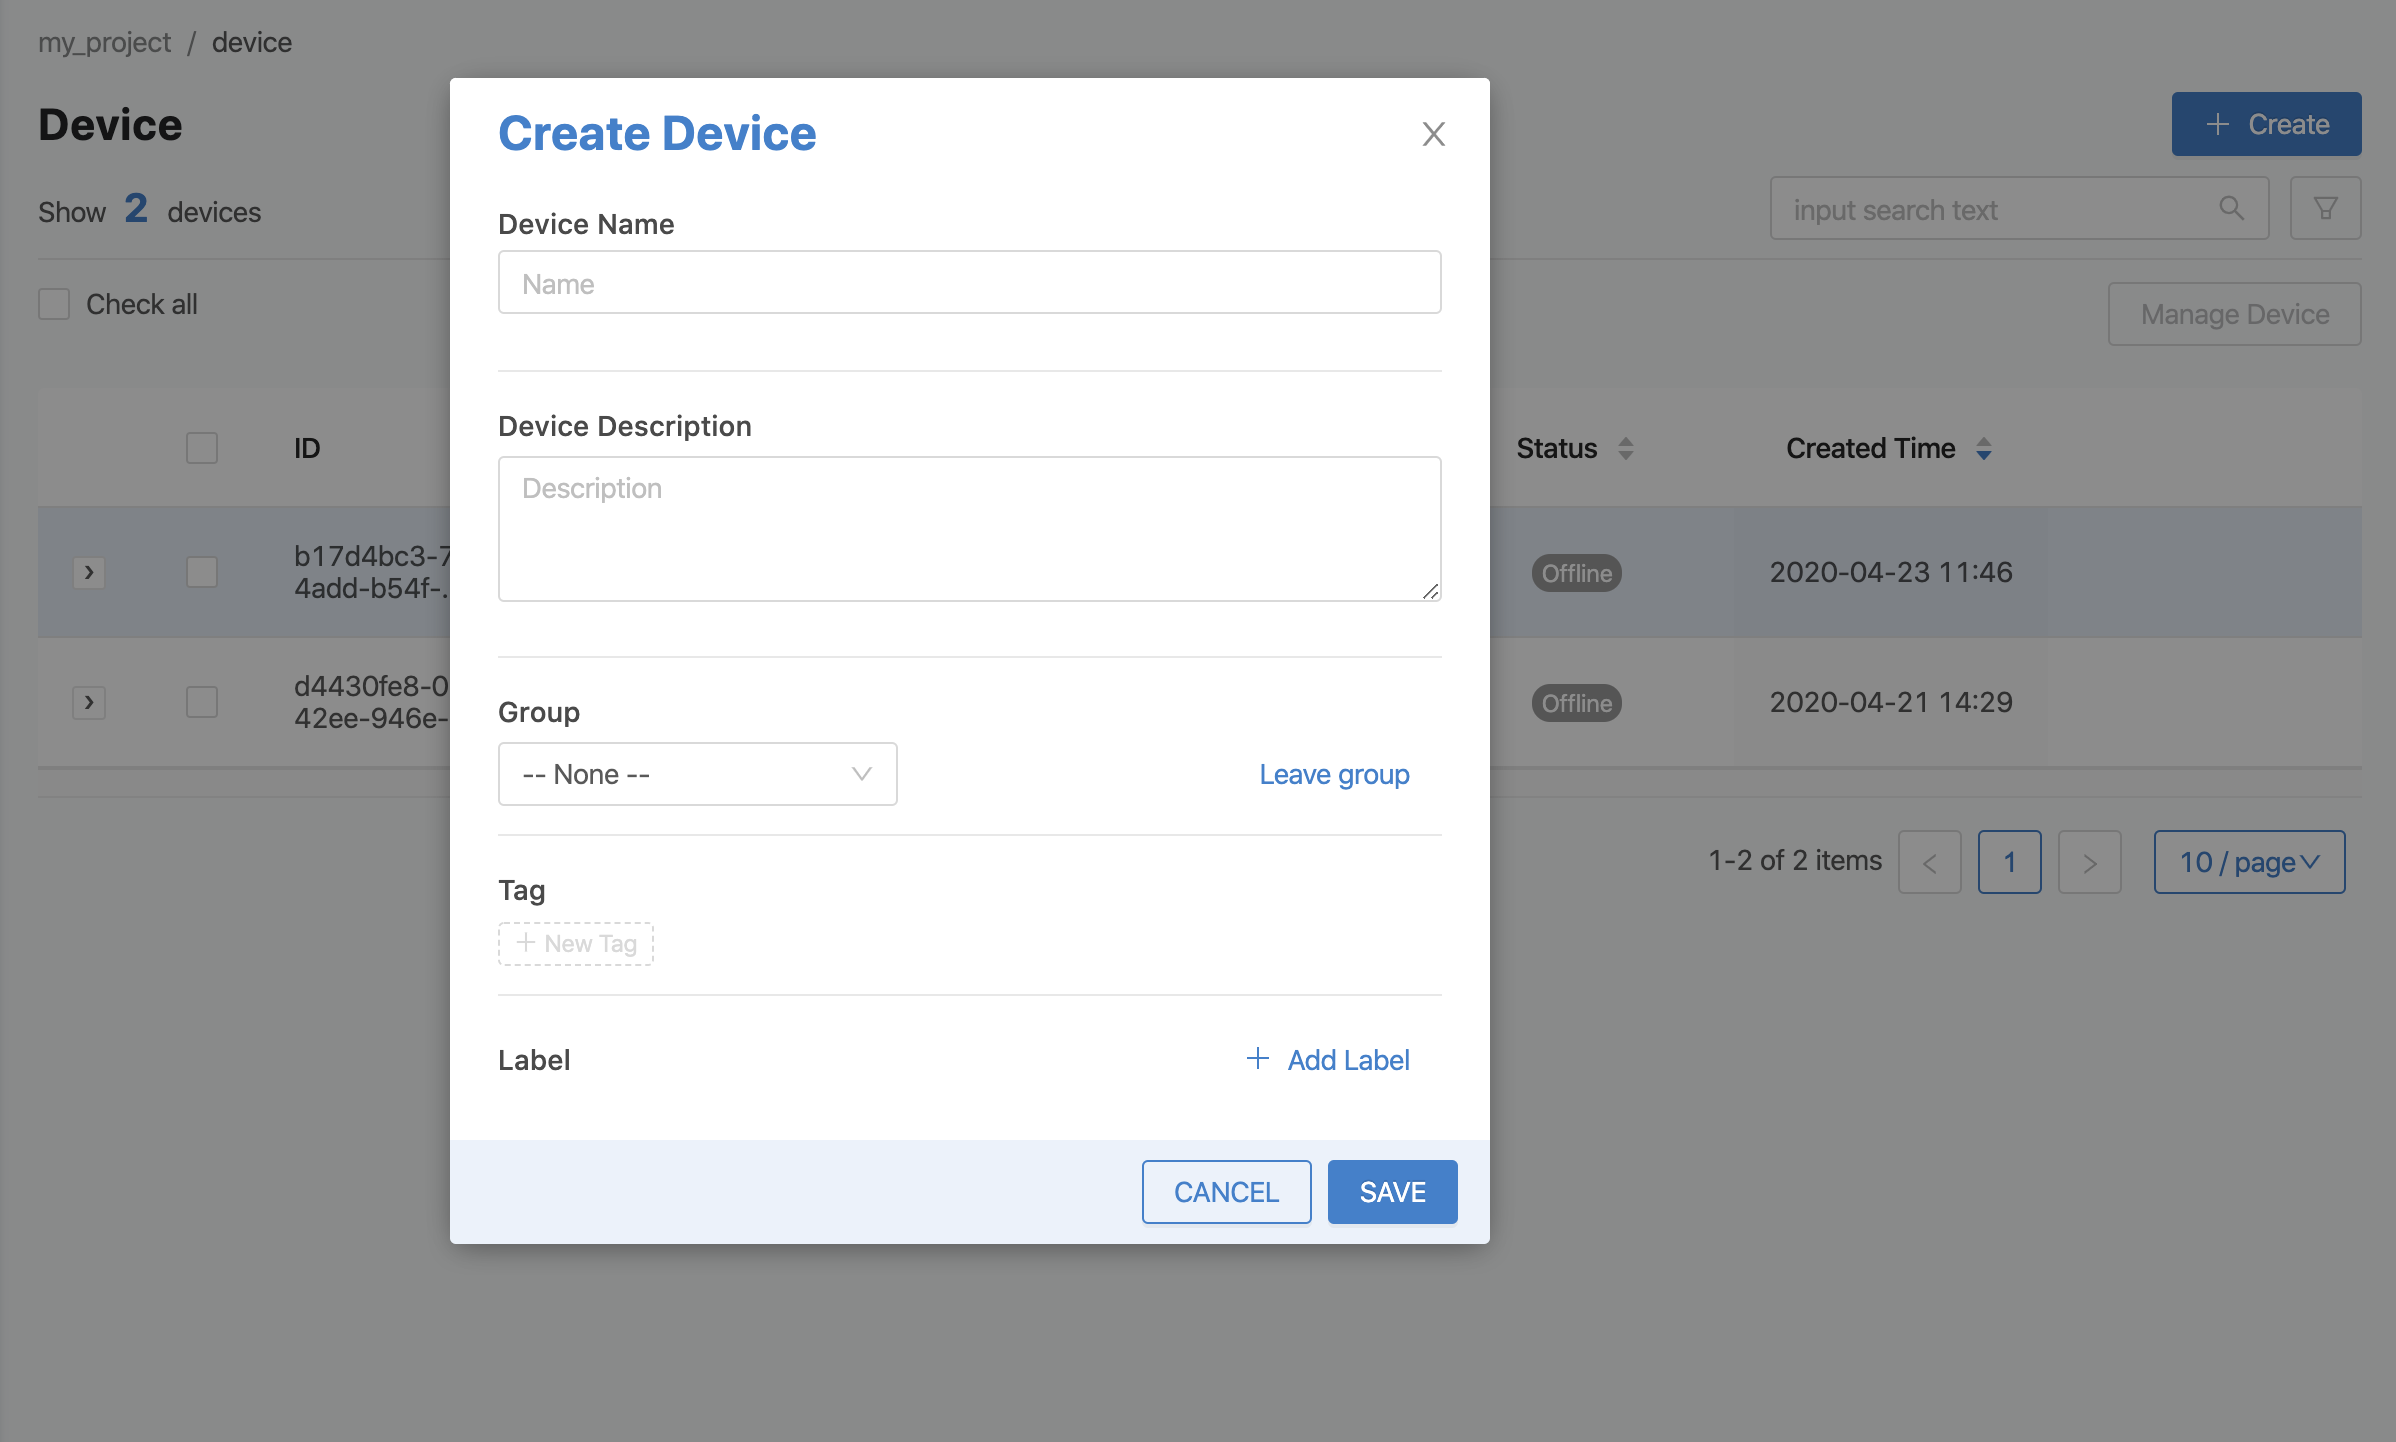Select page 1 in pagination
2396x1442 pixels.
[2009, 862]
